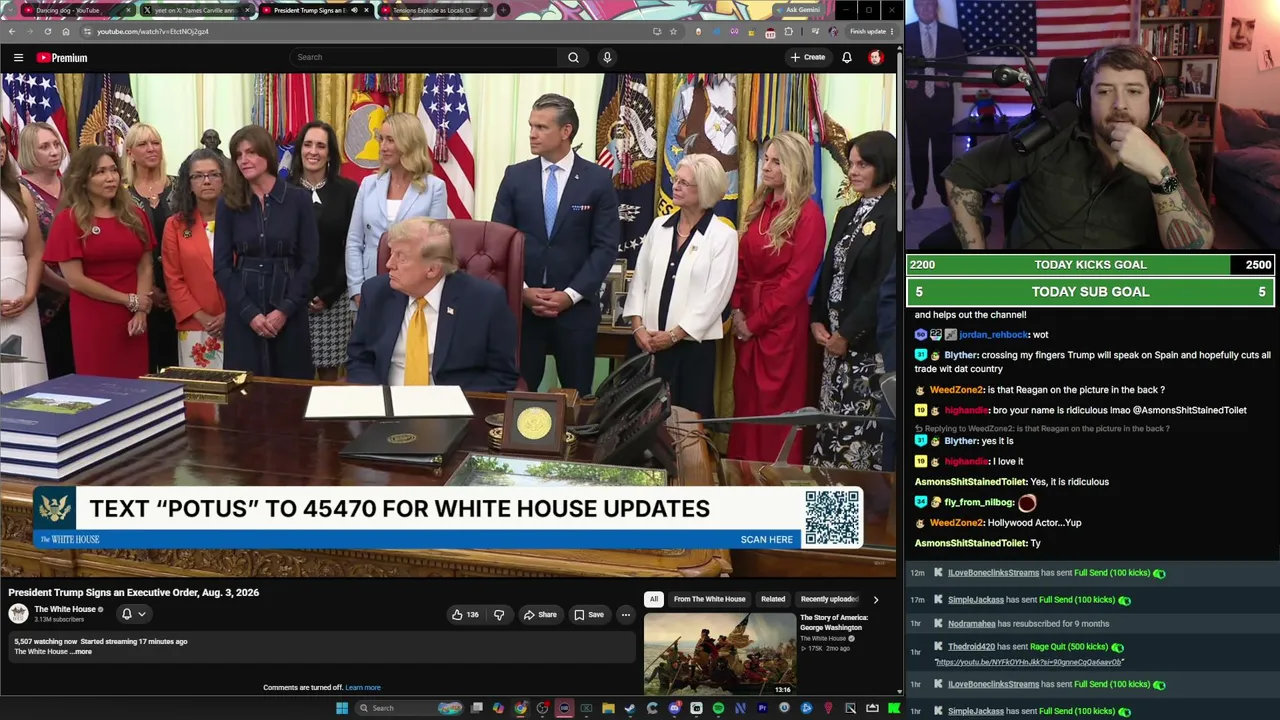Click username jordan_rehbock in chat
1280x720 pixels.
pos(994,335)
